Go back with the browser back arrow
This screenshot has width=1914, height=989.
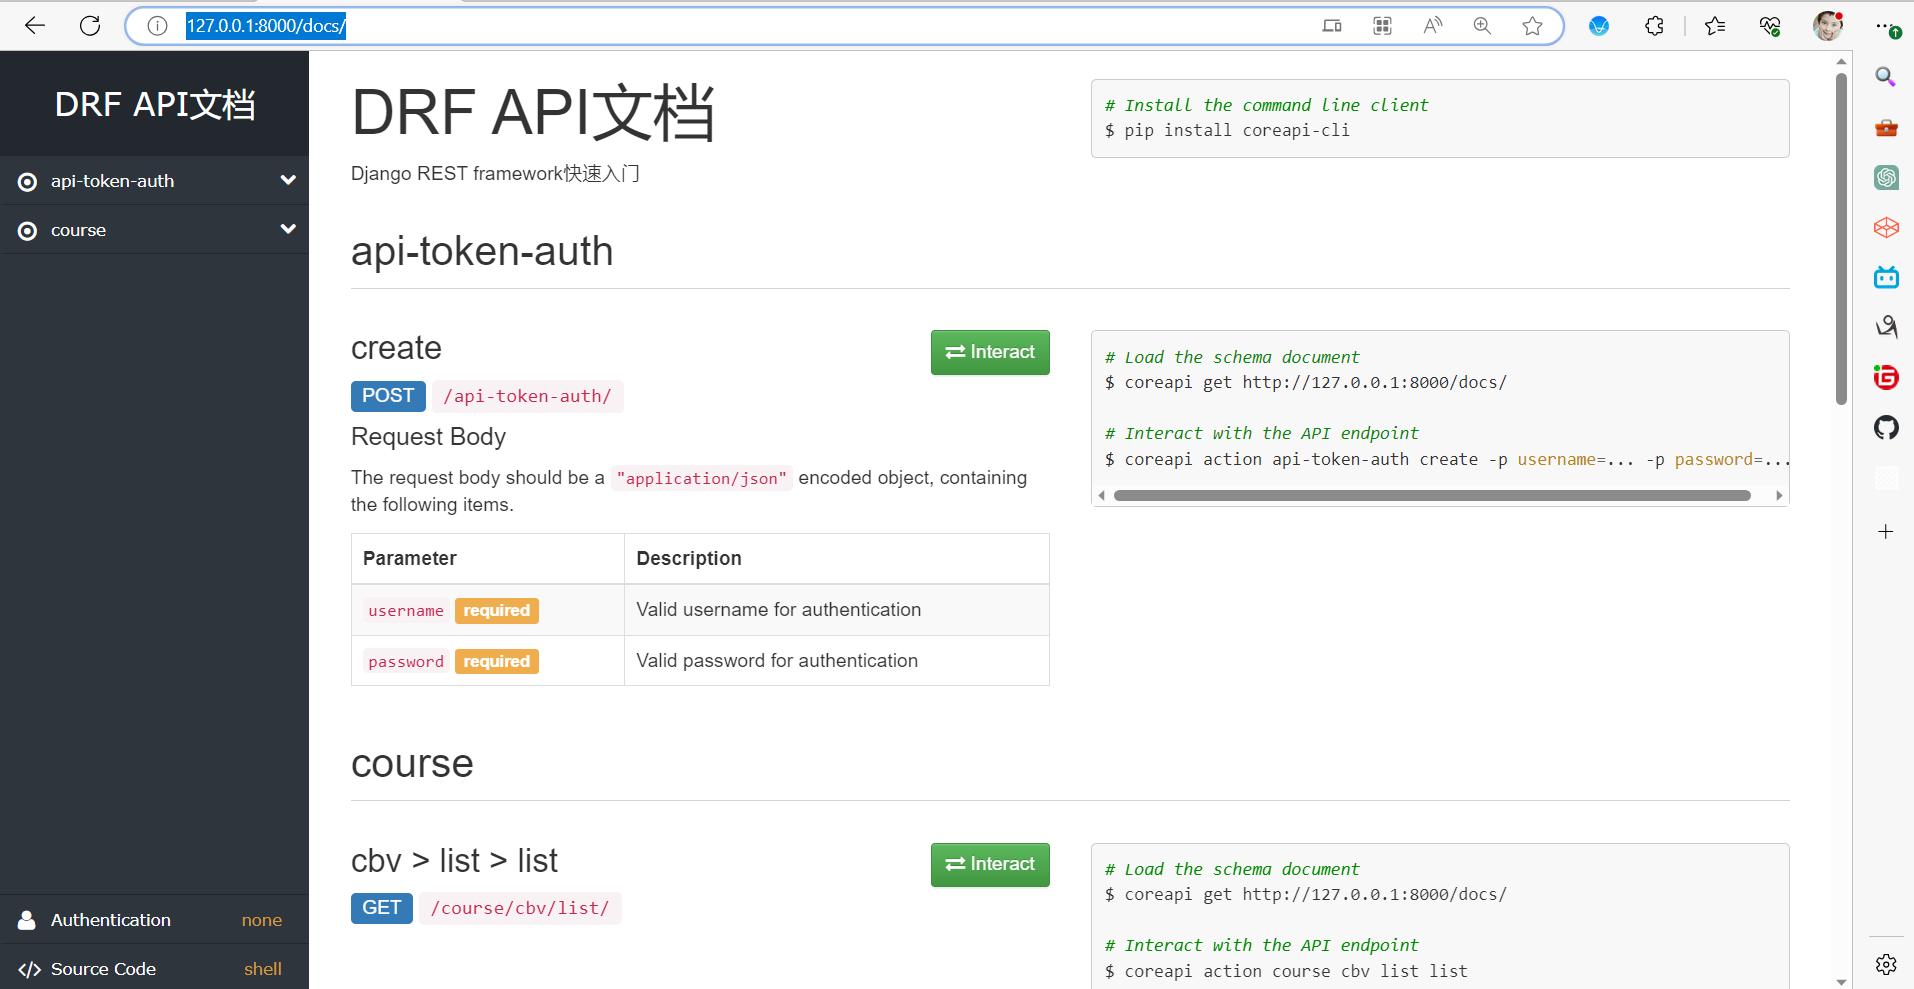tap(35, 26)
